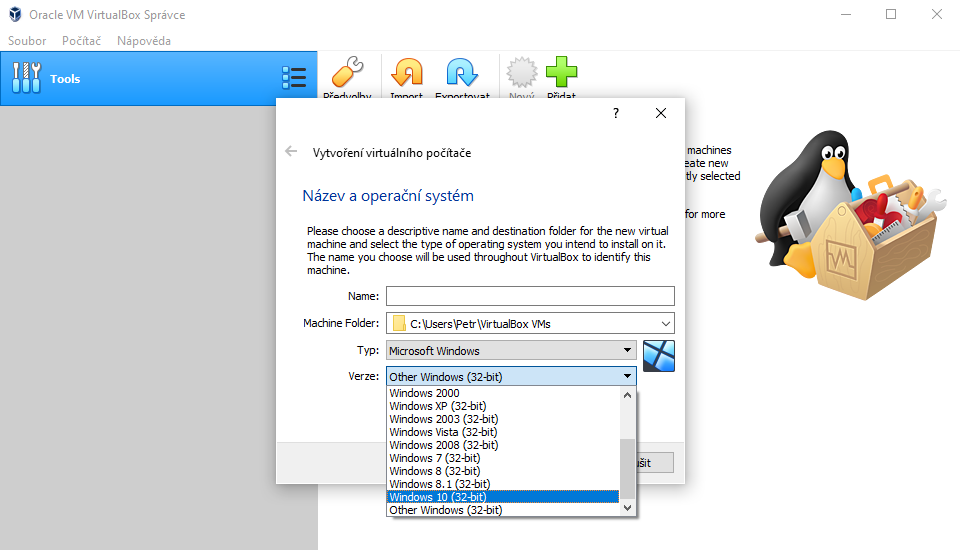Image resolution: width=960 pixels, height=550 pixels.
Task: Select Windows 10 (32-bit) from list
Action: coord(436,497)
